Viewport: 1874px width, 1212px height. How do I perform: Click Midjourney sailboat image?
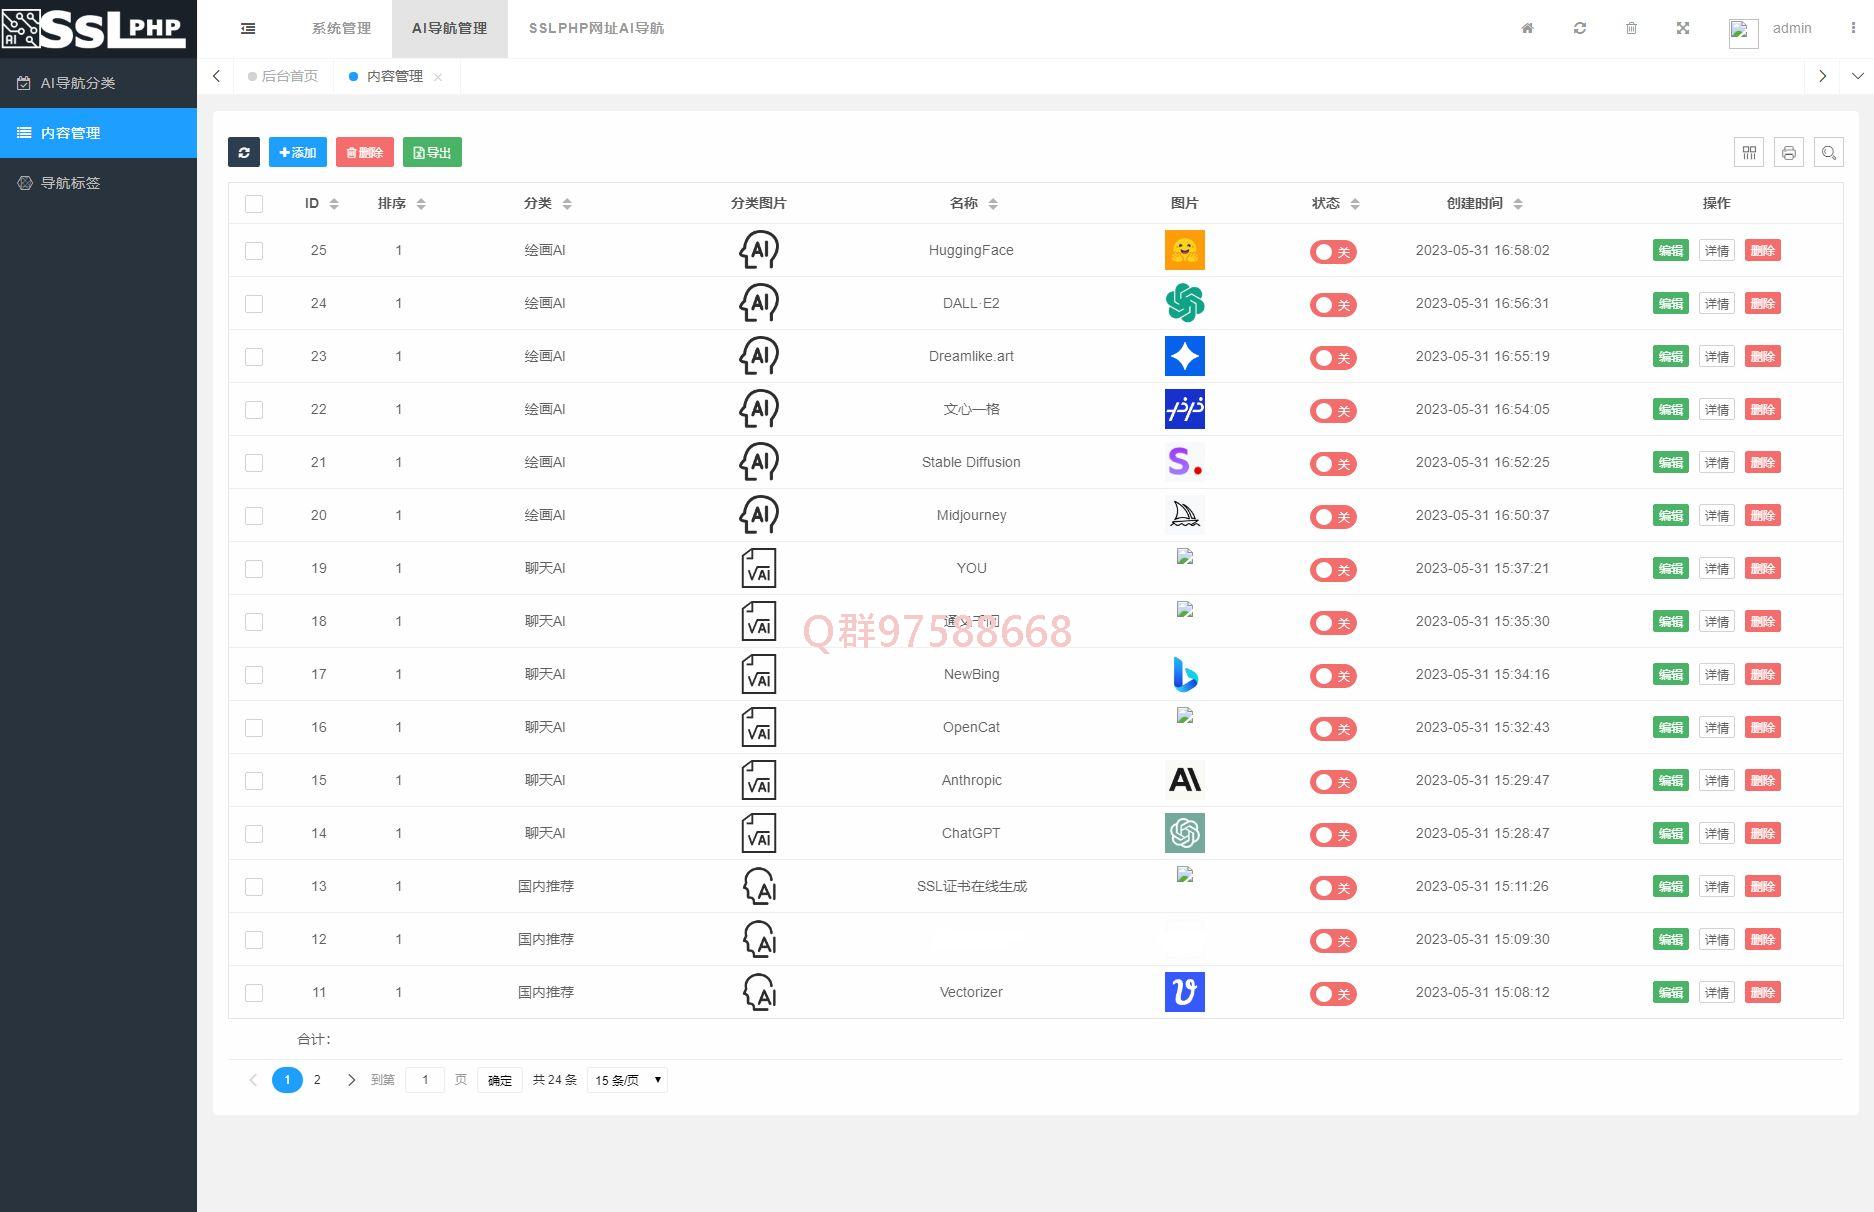[x=1184, y=515]
